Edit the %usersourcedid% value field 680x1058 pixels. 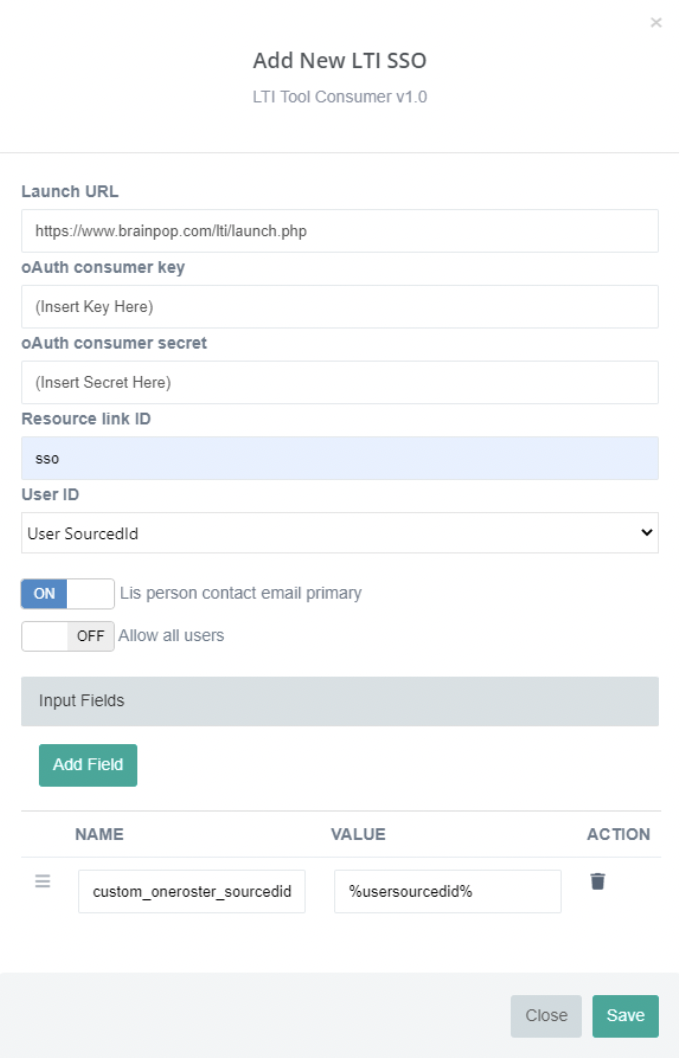coord(447,891)
